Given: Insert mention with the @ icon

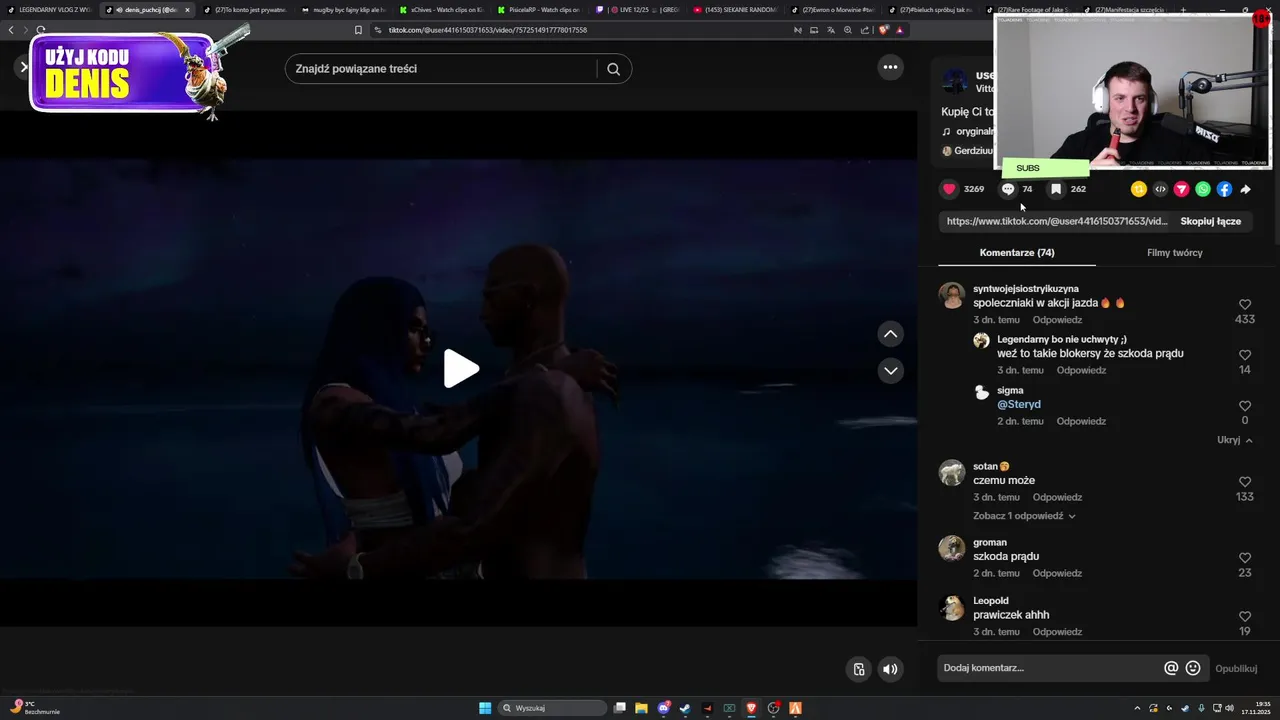Looking at the screenshot, I should [1171, 668].
